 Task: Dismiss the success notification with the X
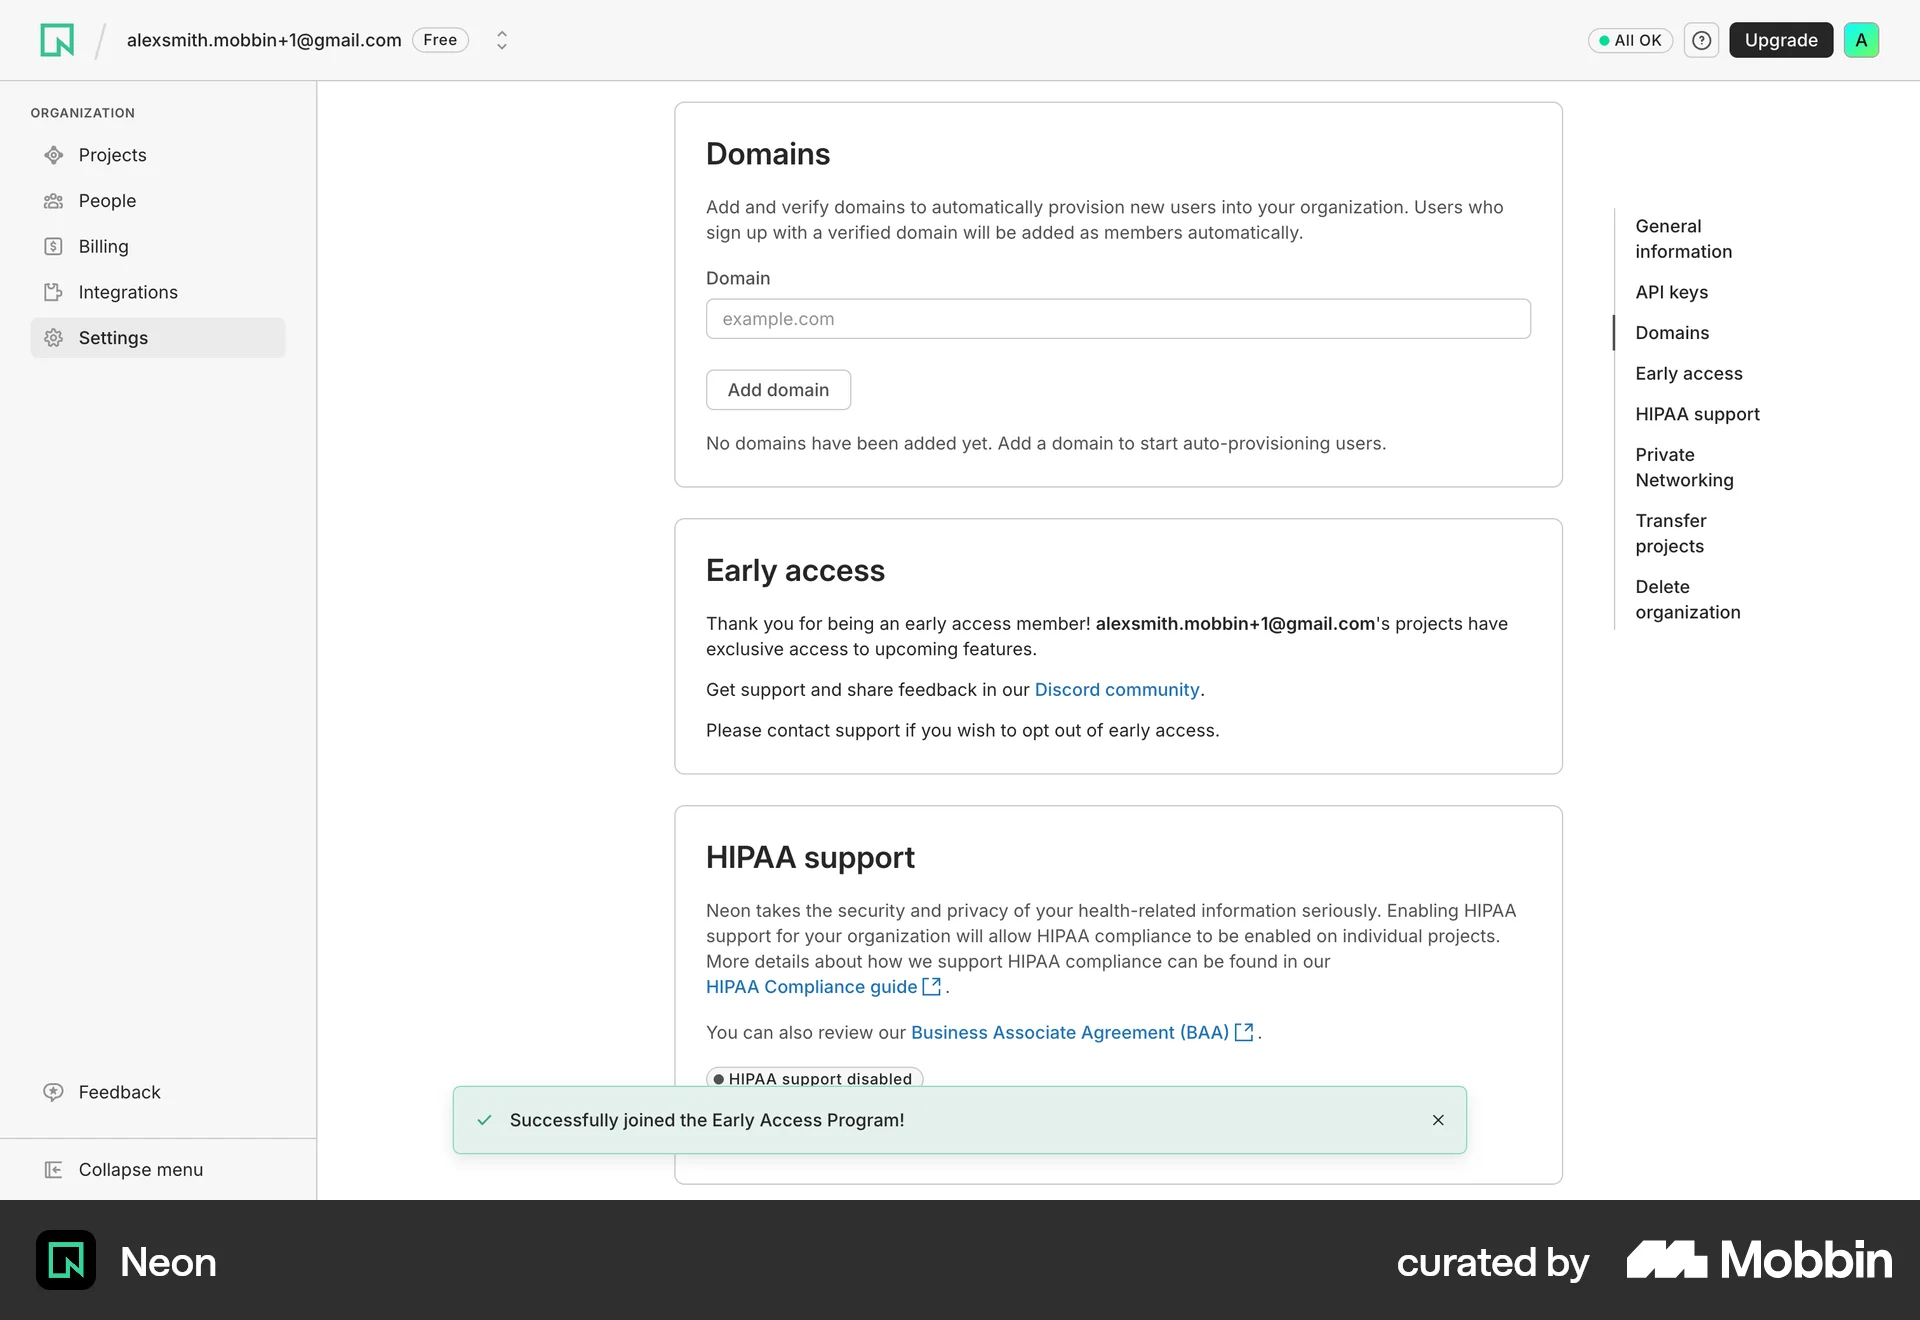click(1438, 1120)
